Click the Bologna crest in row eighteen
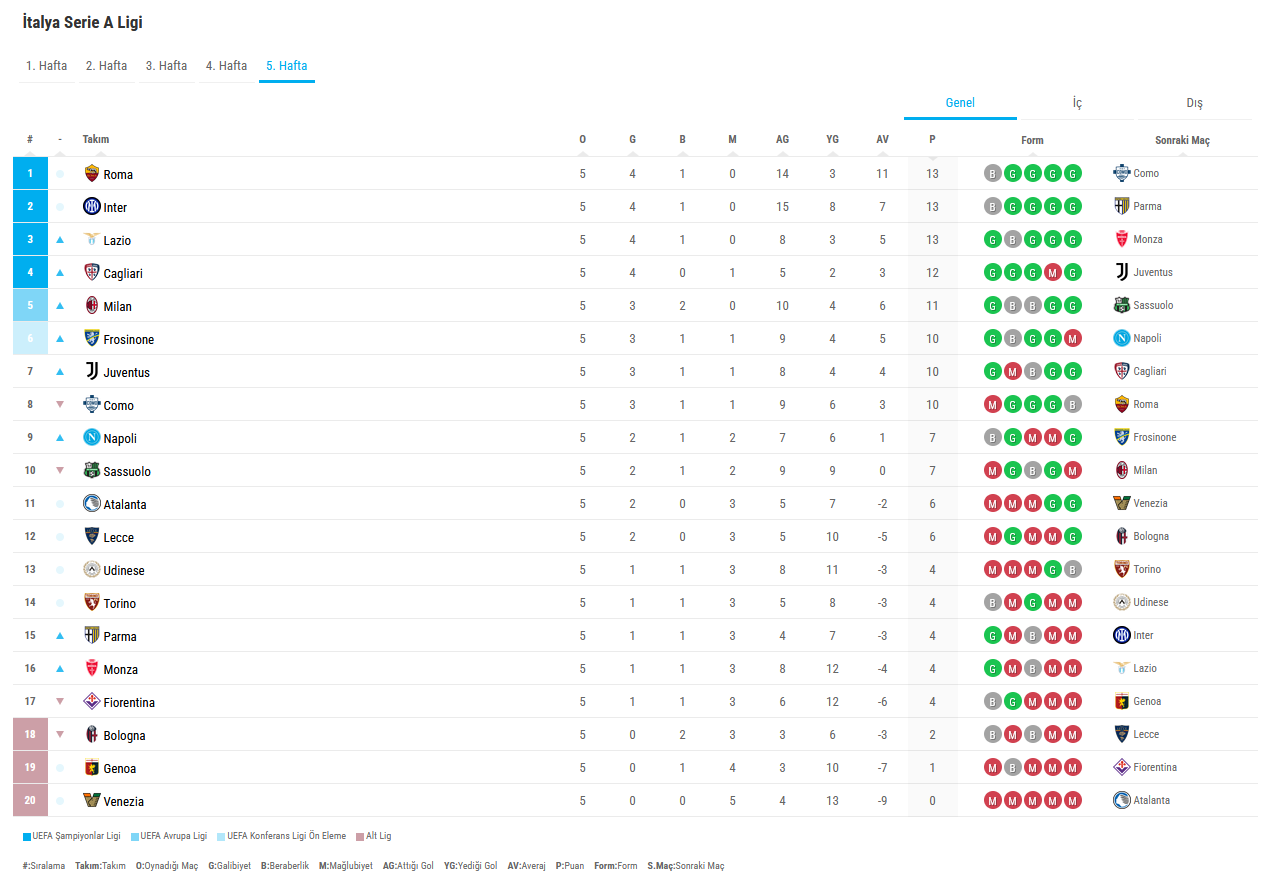Image resolution: width=1268 pixels, height=884 pixels. tap(92, 734)
